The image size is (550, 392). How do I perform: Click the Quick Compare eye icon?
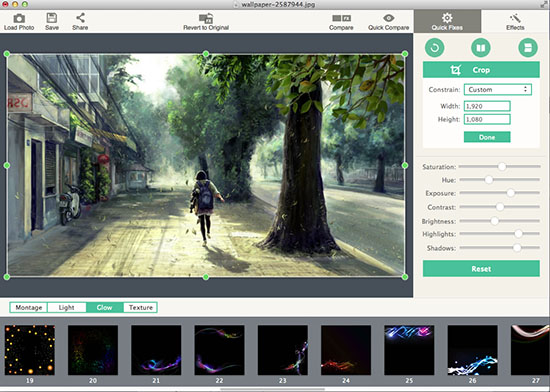pos(389,18)
